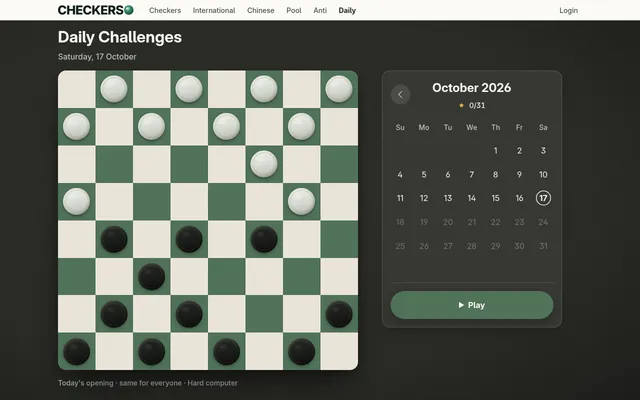The image size is (640, 400).
Task: Select October 17 in calendar
Action: pyautogui.click(x=543, y=198)
